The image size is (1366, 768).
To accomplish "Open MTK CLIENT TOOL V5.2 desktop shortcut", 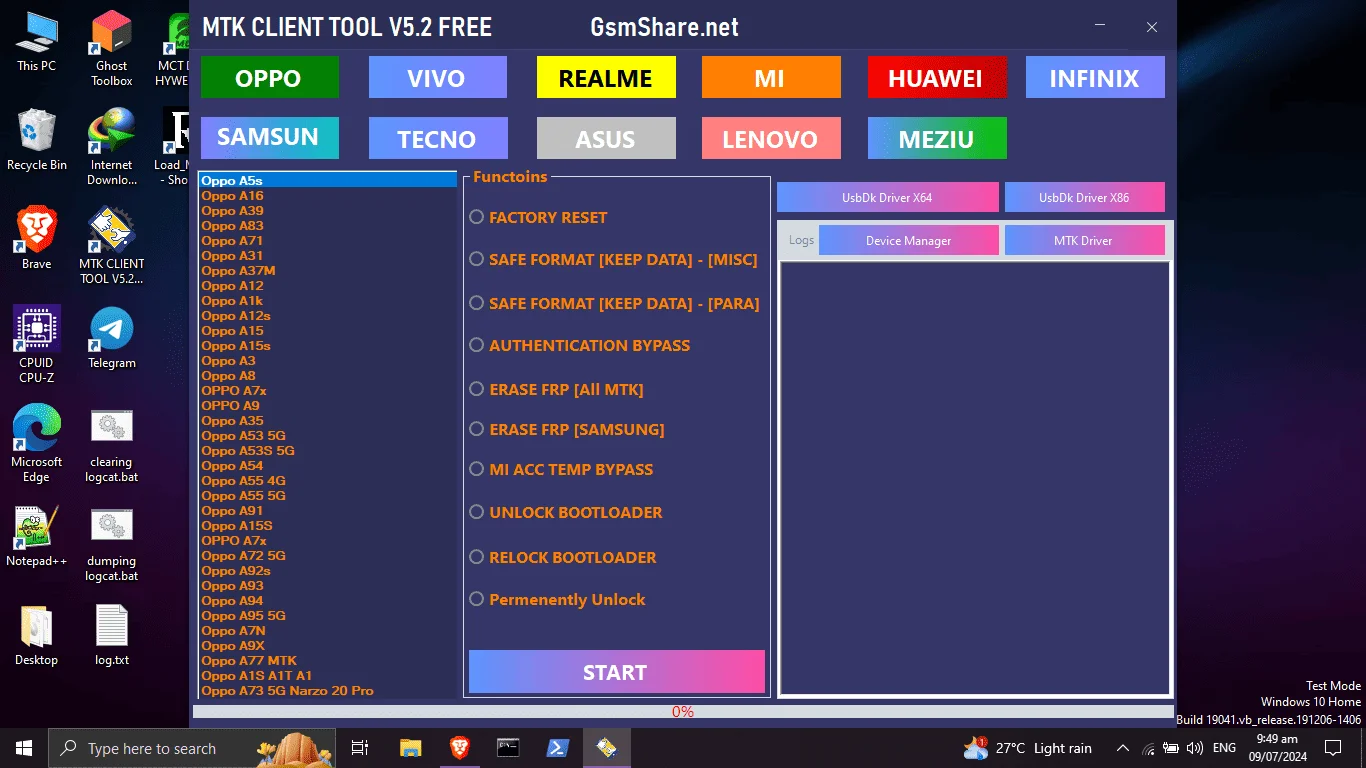I will pyautogui.click(x=111, y=246).
